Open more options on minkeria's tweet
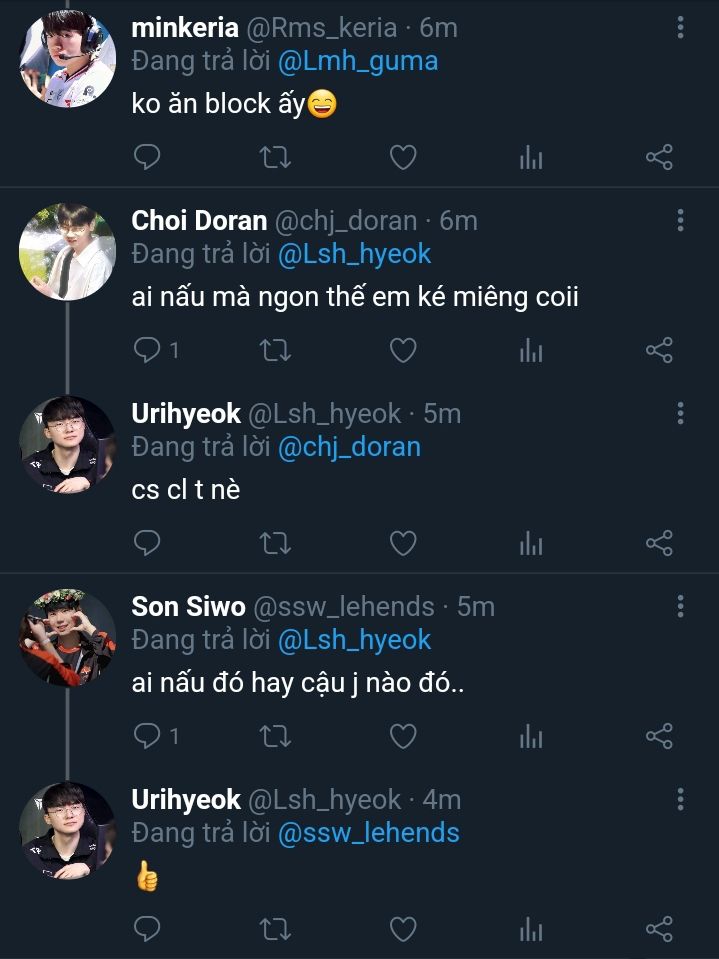 (x=680, y=28)
